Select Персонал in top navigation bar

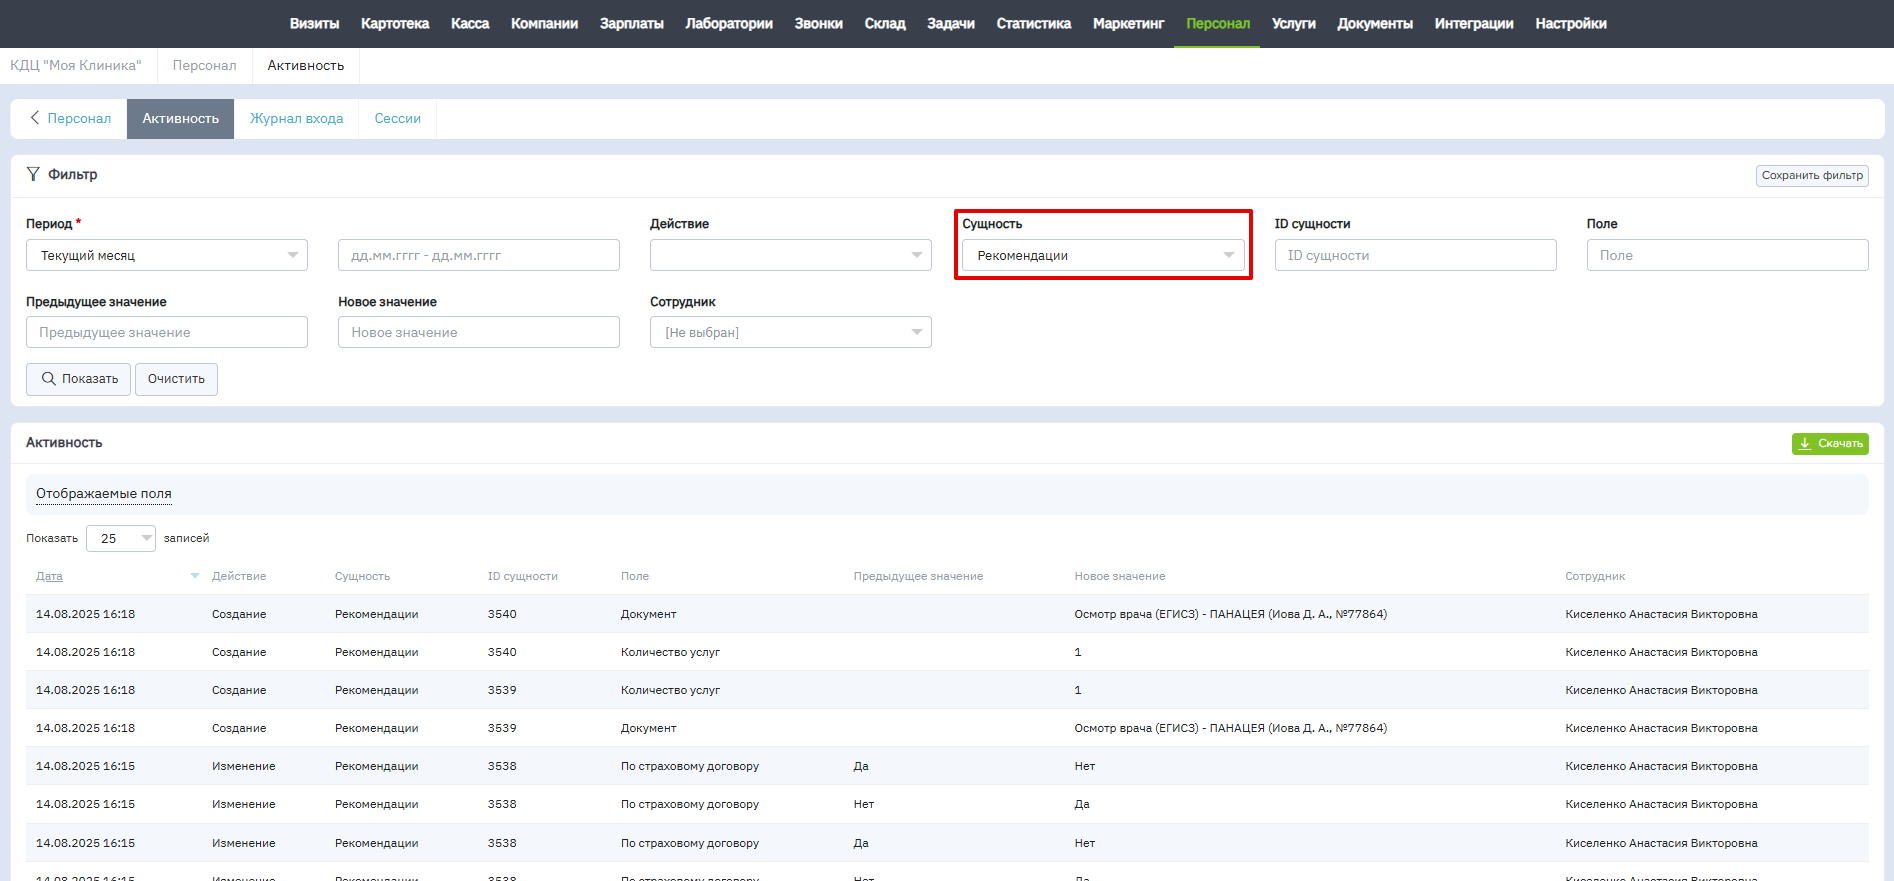click(x=1218, y=23)
